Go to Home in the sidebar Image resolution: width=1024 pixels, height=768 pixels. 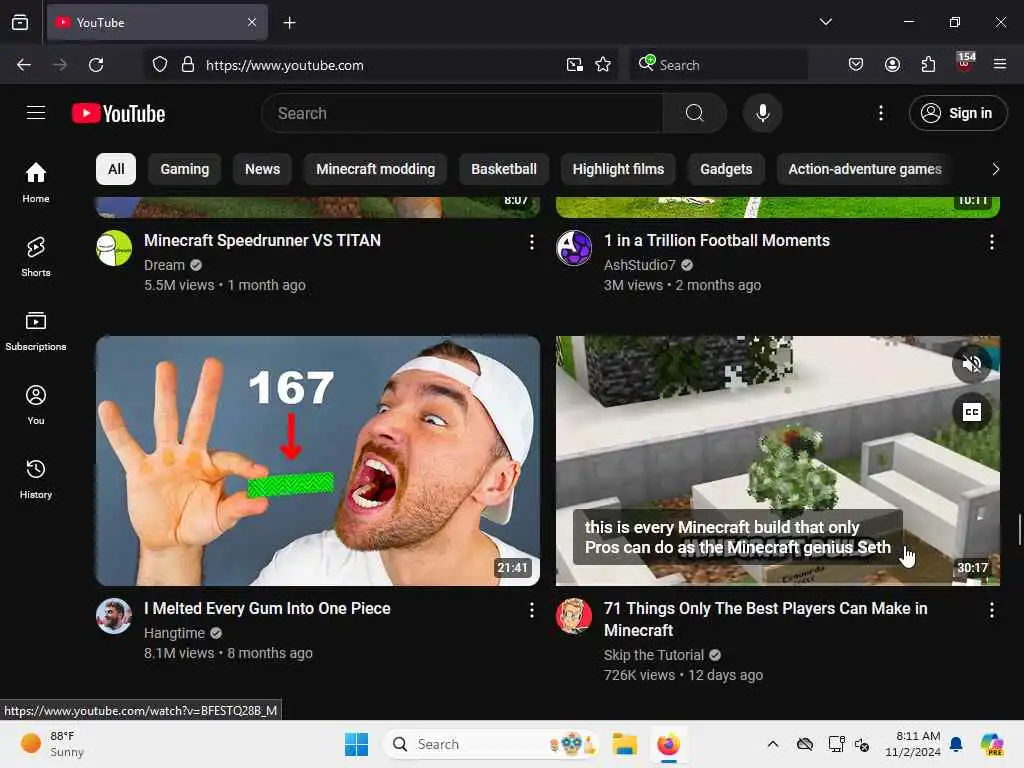36,182
